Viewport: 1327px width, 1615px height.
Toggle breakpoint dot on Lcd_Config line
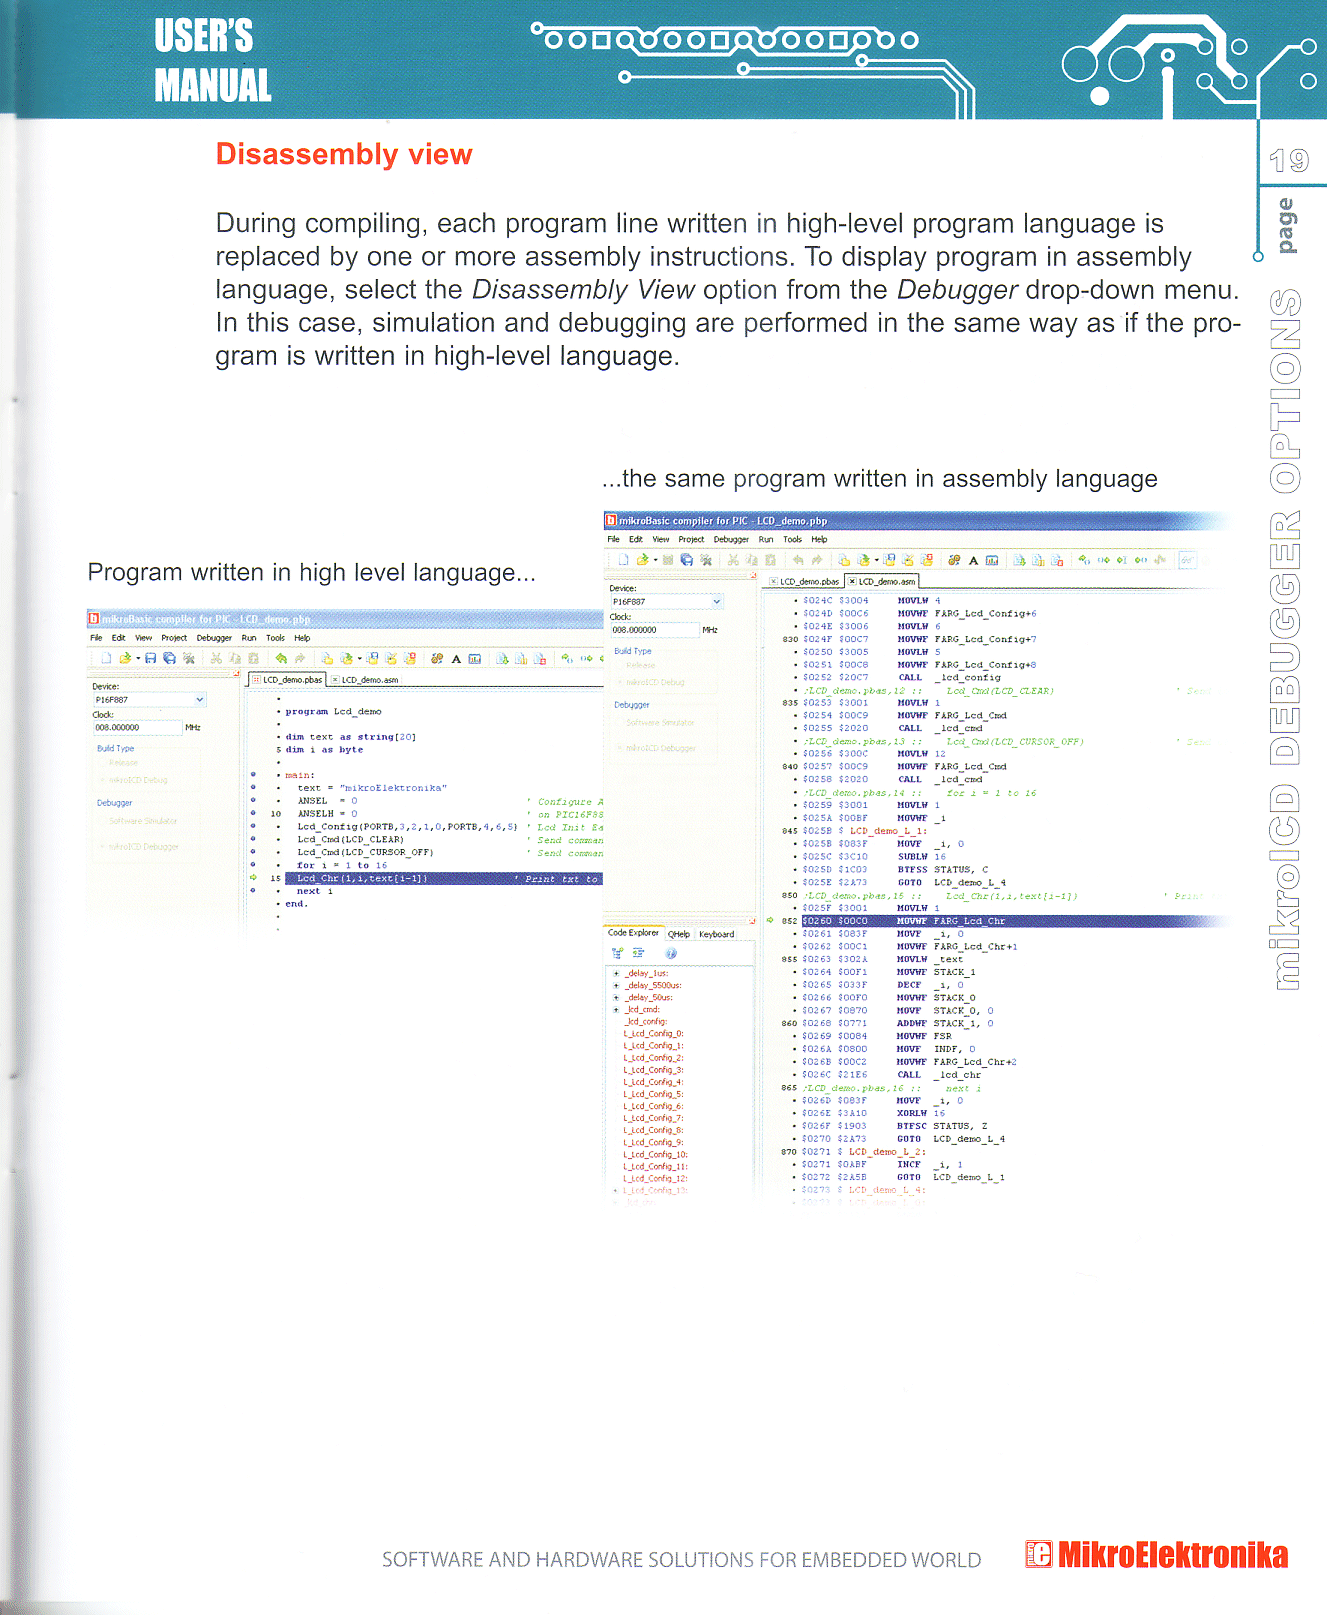[253, 826]
